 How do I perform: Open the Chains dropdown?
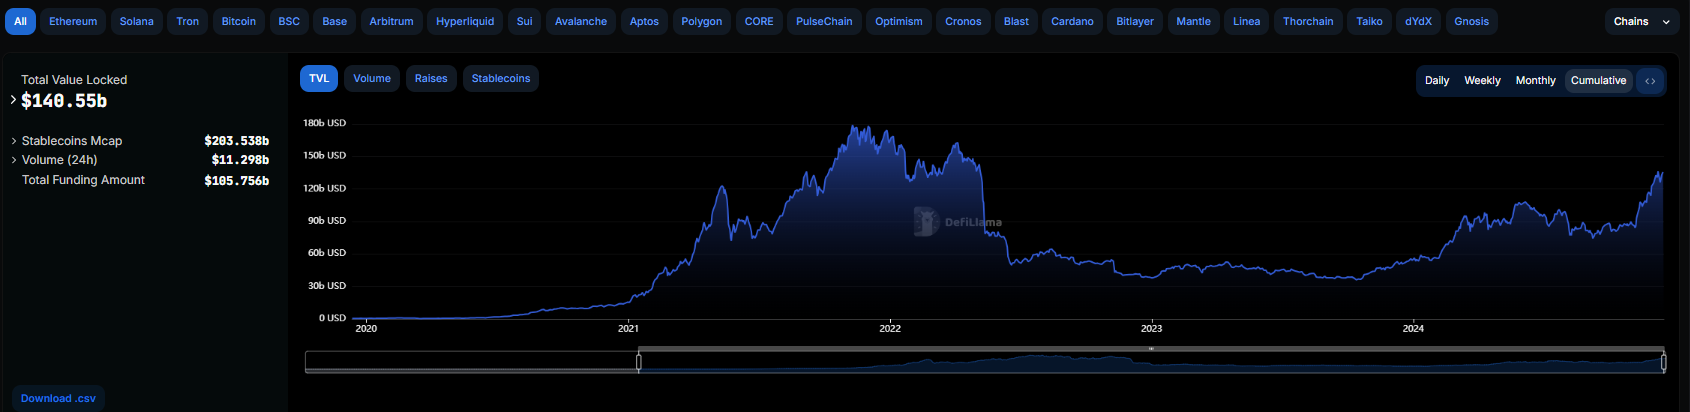click(x=1641, y=21)
